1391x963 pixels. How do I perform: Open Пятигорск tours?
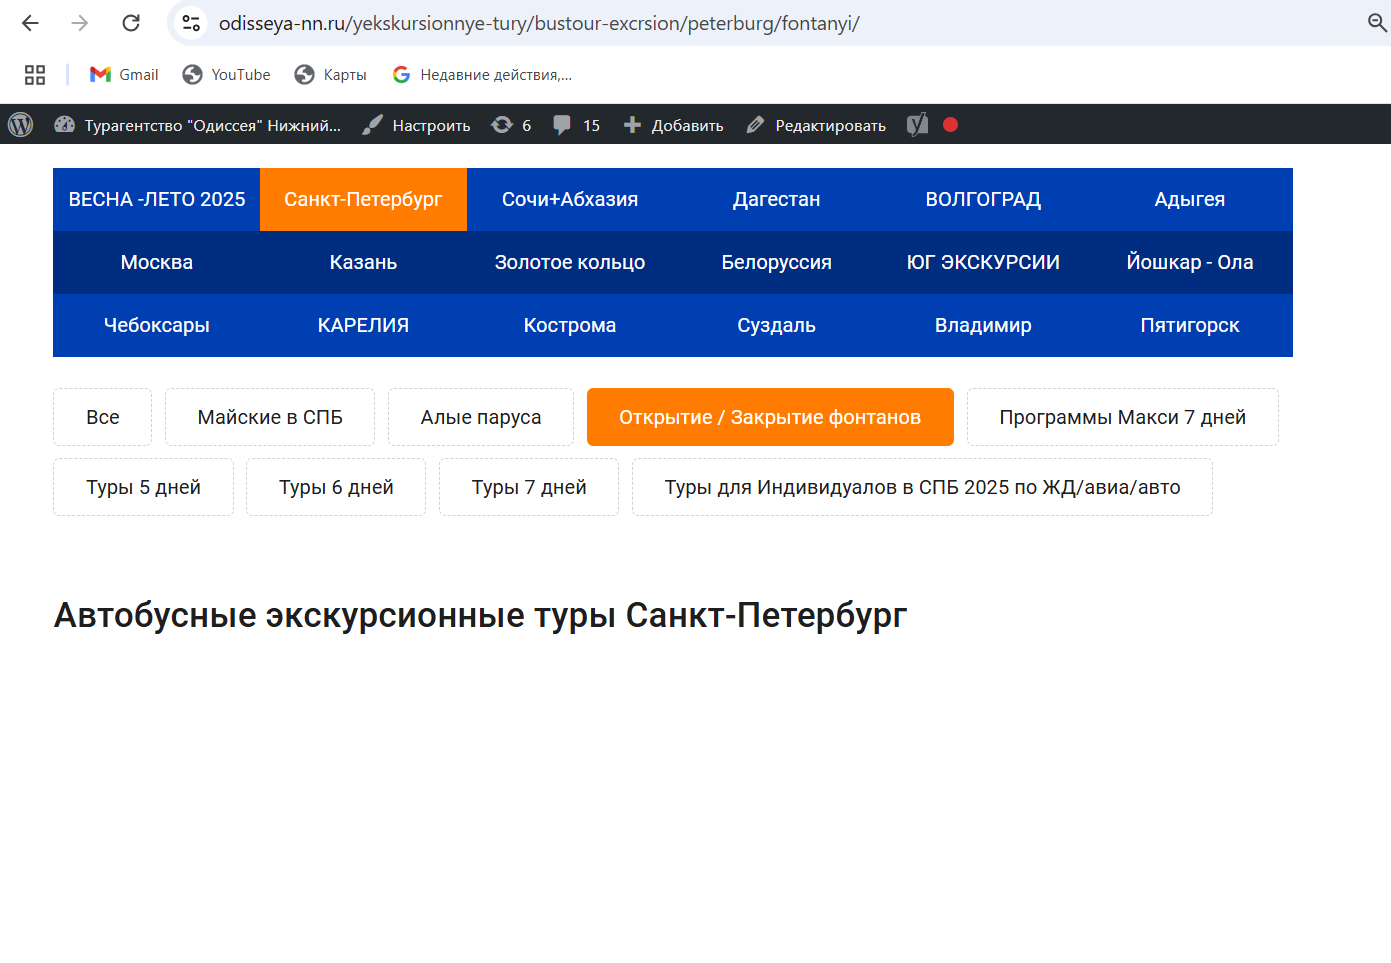pyautogui.click(x=1190, y=326)
